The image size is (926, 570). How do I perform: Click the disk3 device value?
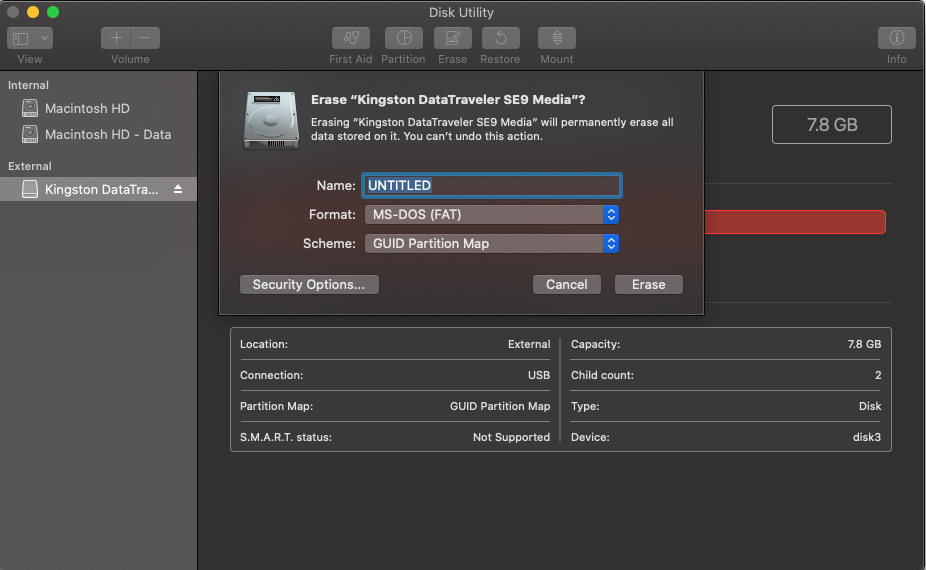point(866,437)
